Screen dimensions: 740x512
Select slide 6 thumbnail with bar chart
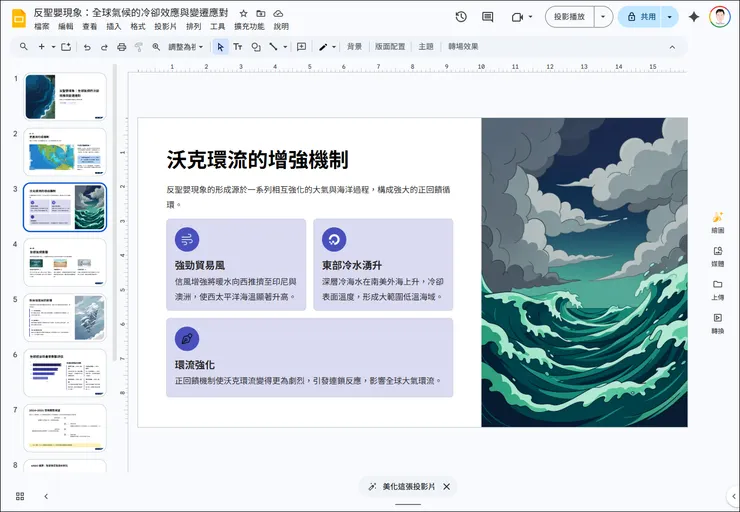coord(65,373)
